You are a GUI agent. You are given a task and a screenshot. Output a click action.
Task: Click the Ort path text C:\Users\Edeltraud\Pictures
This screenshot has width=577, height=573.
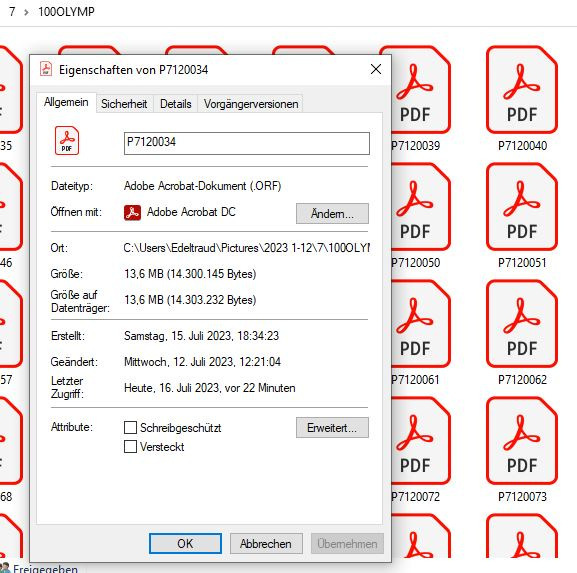[x=247, y=248]
